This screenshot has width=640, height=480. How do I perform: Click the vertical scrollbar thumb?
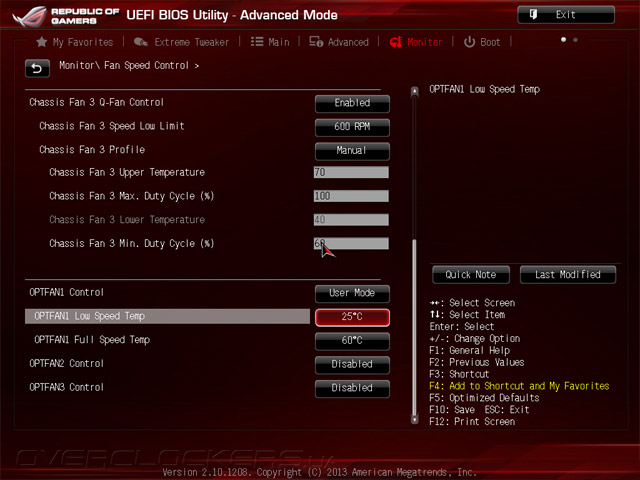(x=414, y=327)
